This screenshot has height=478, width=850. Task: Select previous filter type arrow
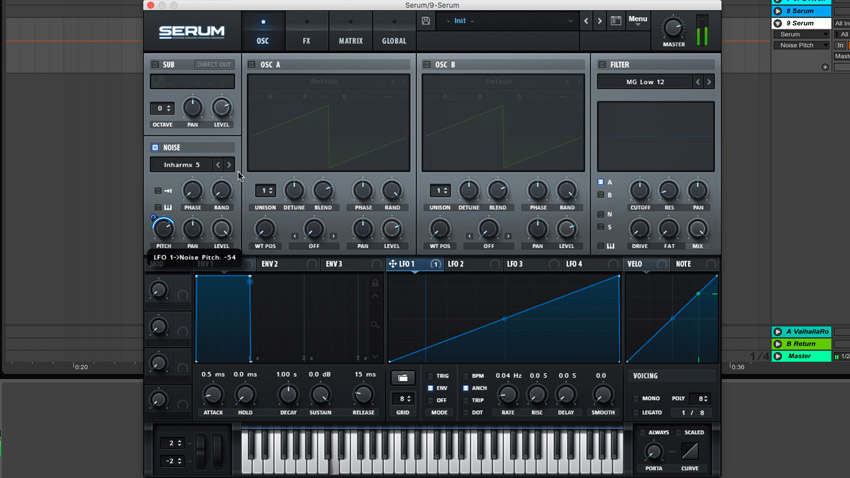698,82
